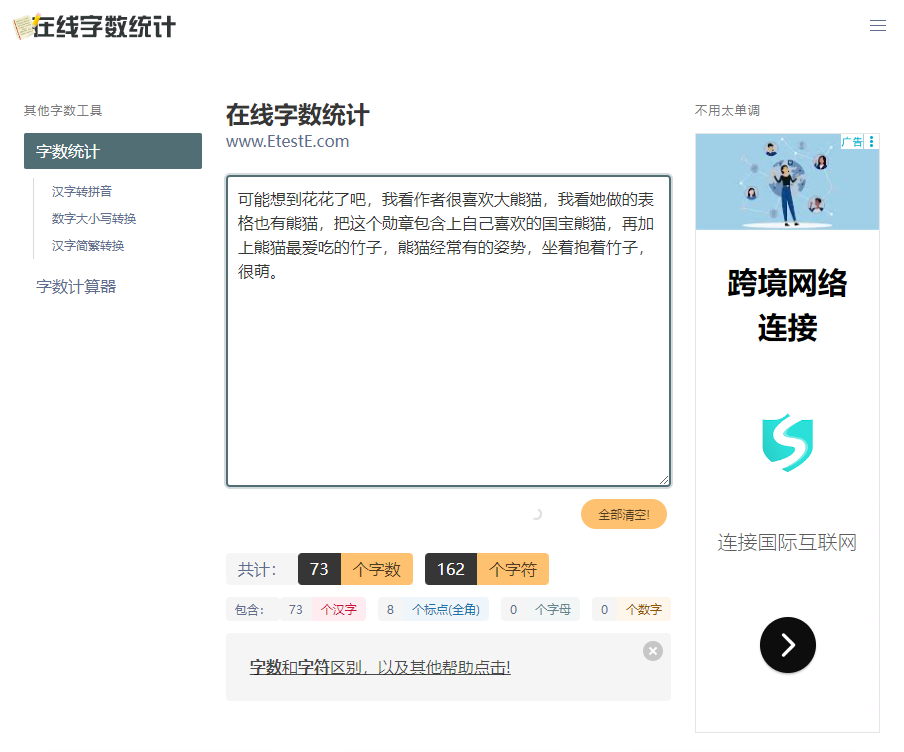This screenshot has width=904, height=752.
Task: Open the ad options three-dot icon
Action: (872, 141)
